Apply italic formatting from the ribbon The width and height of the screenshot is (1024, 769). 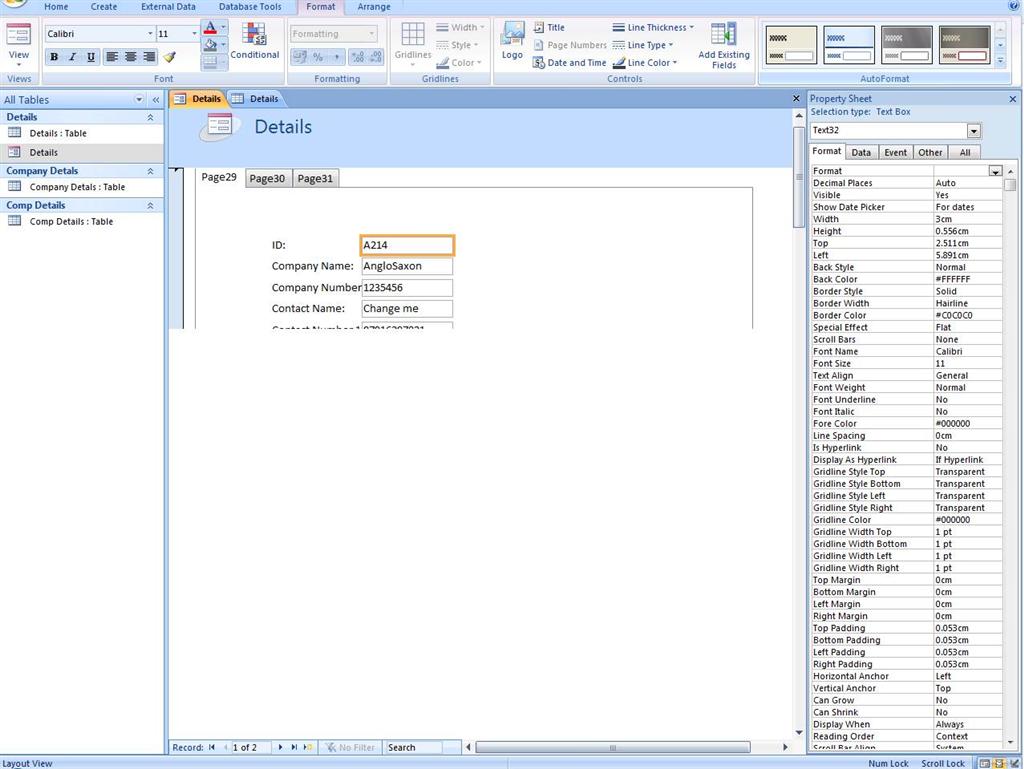71,57
